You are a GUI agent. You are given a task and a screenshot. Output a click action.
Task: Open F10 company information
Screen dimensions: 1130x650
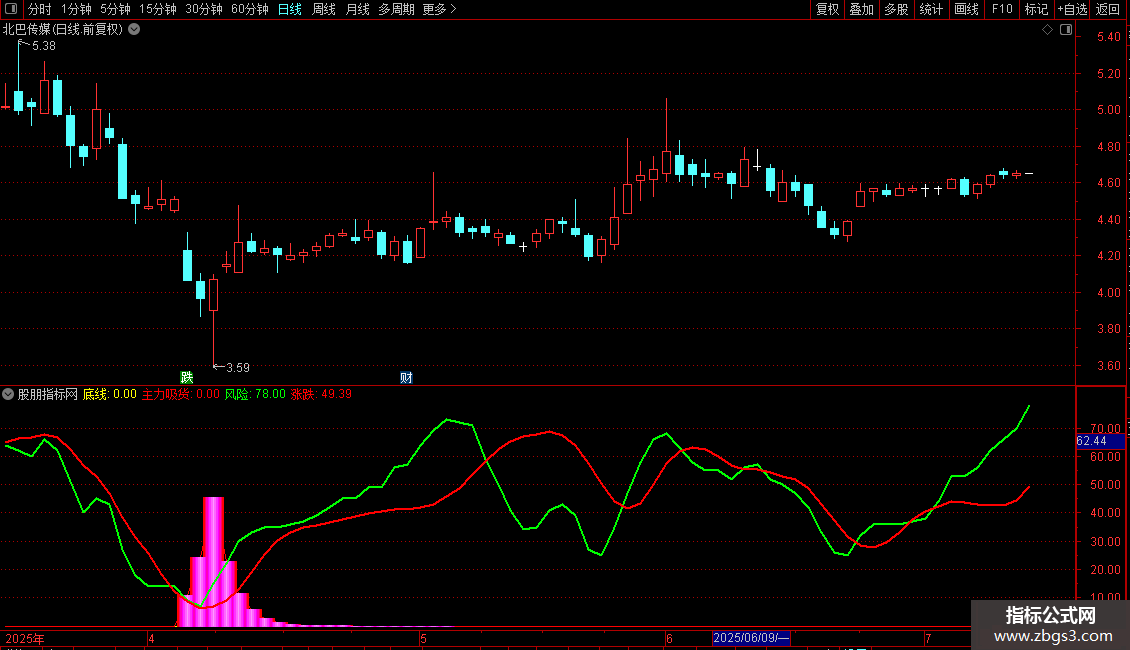1002,9
